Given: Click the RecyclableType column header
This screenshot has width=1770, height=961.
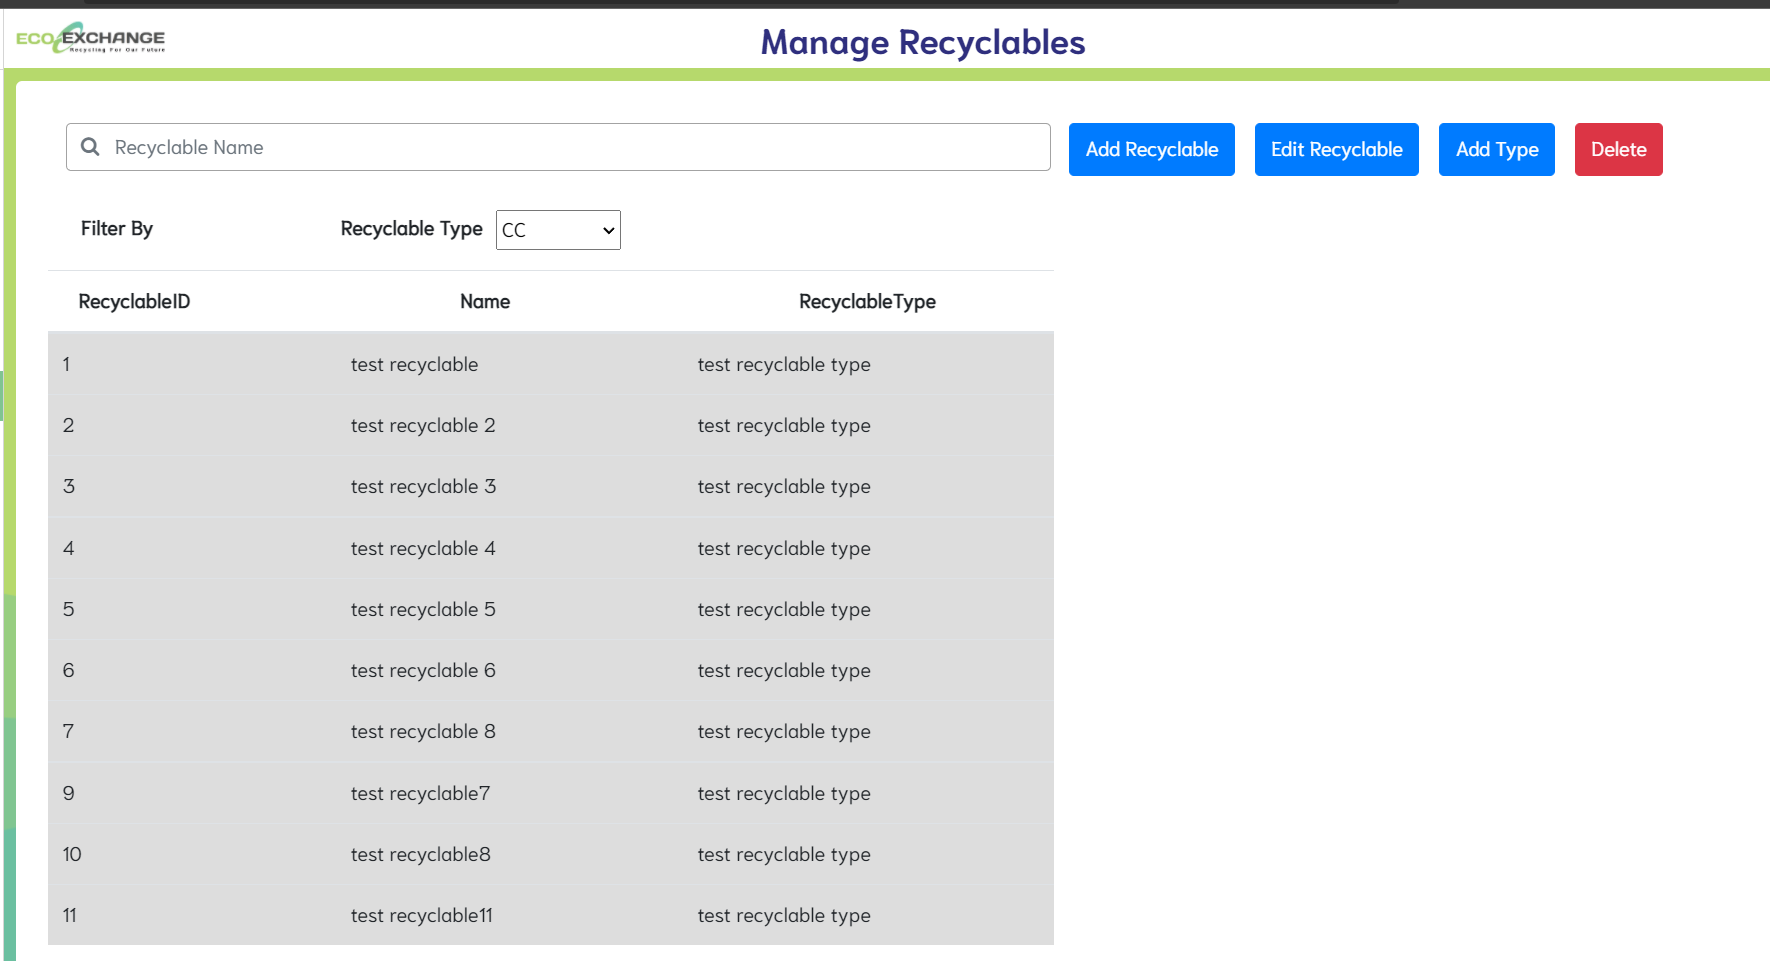Looking at the screenshot, I should pos(867,302).
